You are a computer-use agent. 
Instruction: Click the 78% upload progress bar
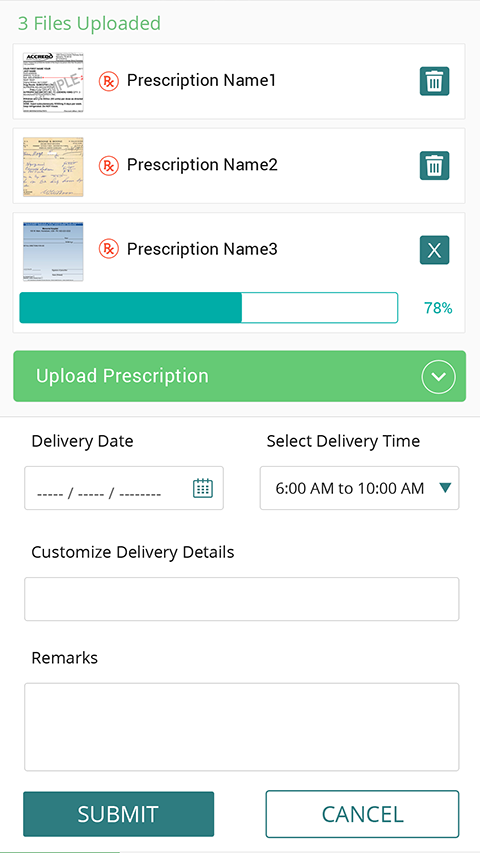(209, 308)
